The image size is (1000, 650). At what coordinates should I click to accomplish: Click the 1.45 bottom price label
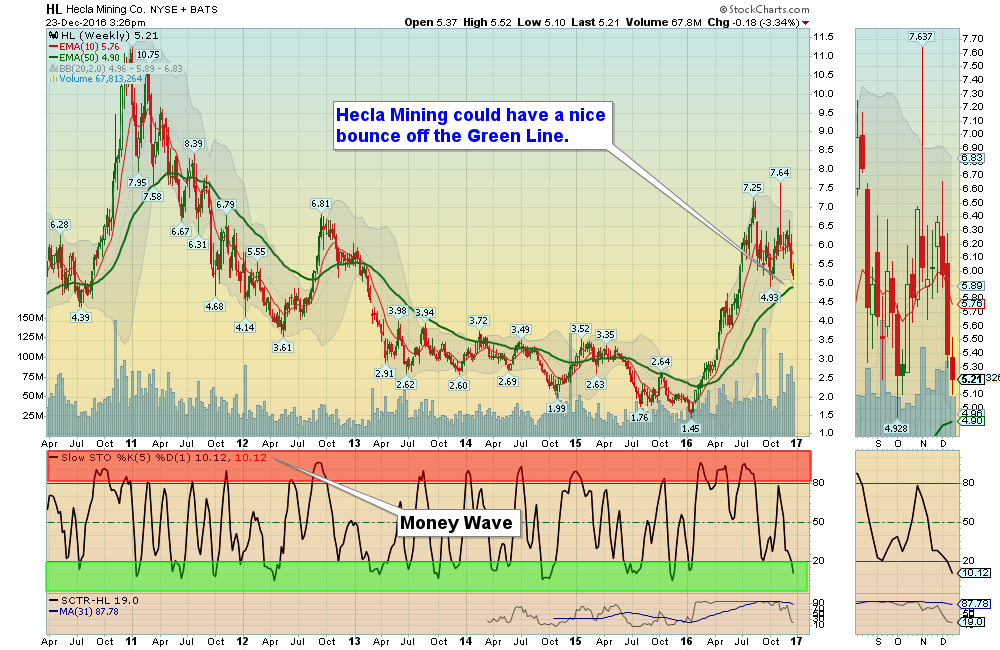point(691,429)
